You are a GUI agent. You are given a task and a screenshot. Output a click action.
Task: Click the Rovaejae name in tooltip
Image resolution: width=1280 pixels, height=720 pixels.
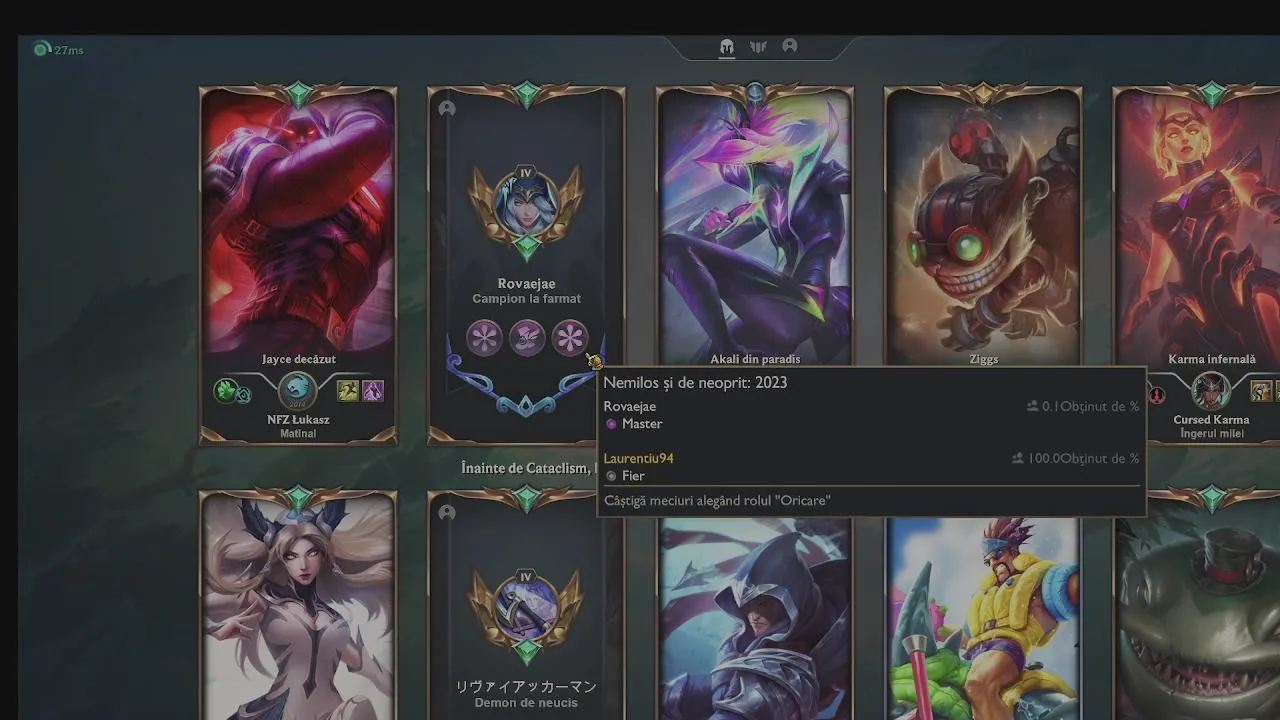tap(630, 406)
